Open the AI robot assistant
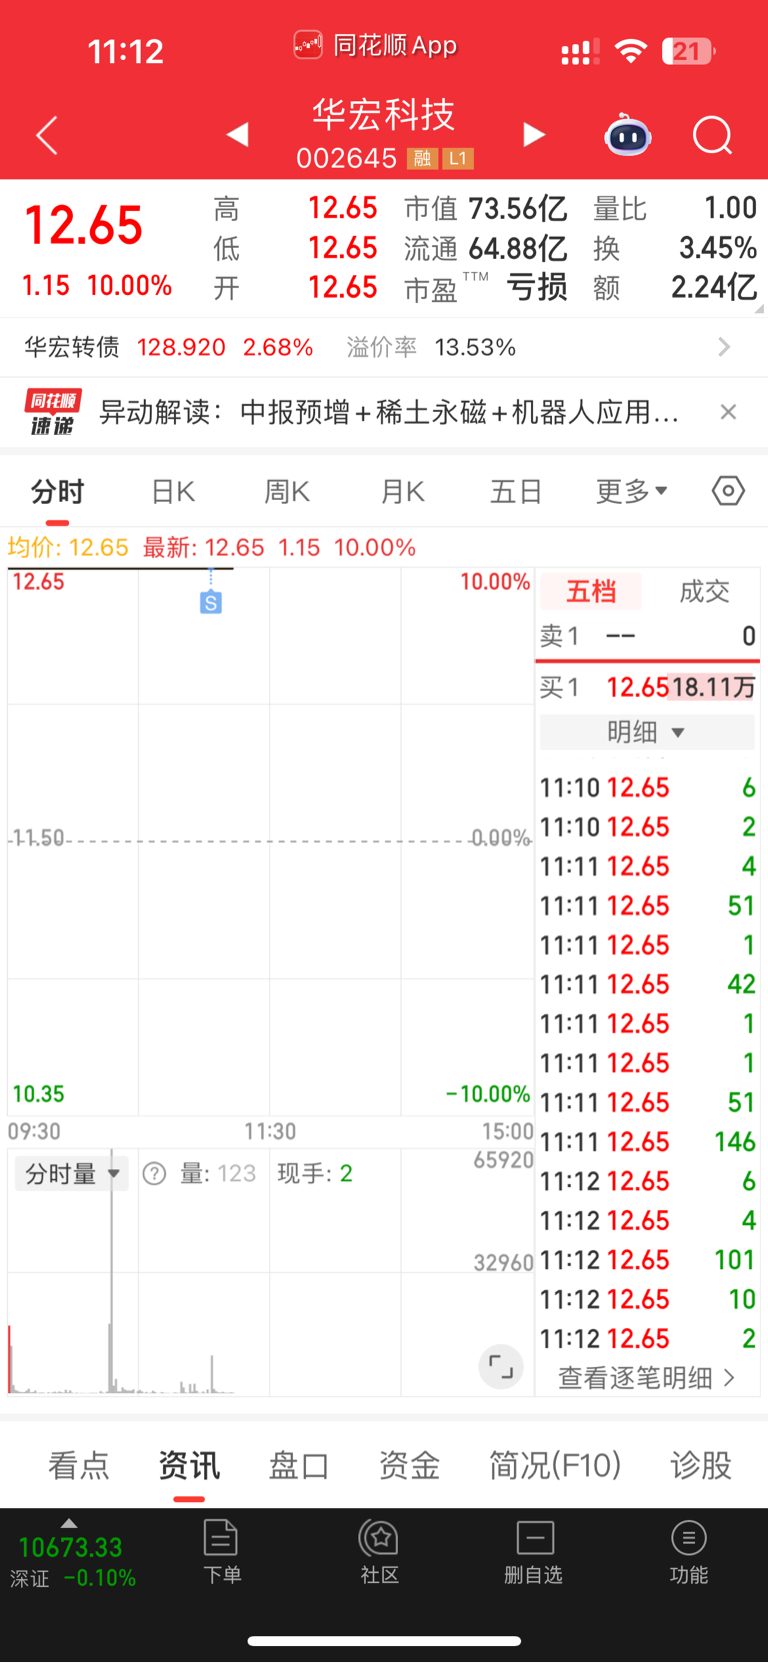Screen dimensions: 768x1663 tap(628, 135)
